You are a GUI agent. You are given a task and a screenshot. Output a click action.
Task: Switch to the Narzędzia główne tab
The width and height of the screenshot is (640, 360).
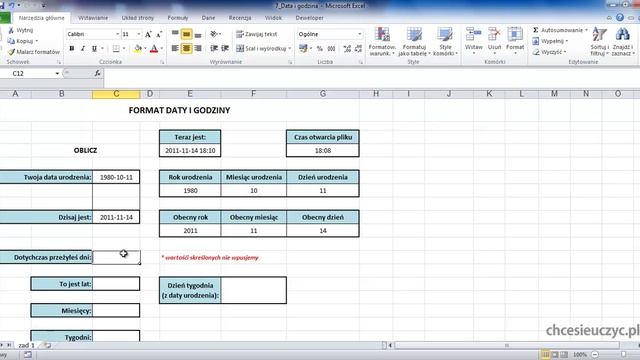tap(41, 18)
